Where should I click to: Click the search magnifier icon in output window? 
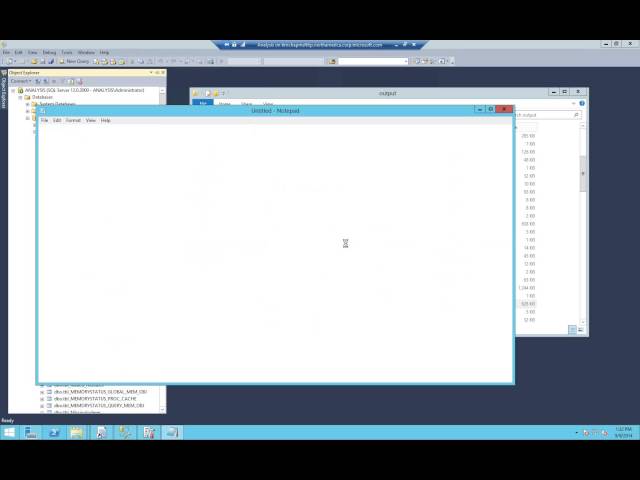coord(576,115)
